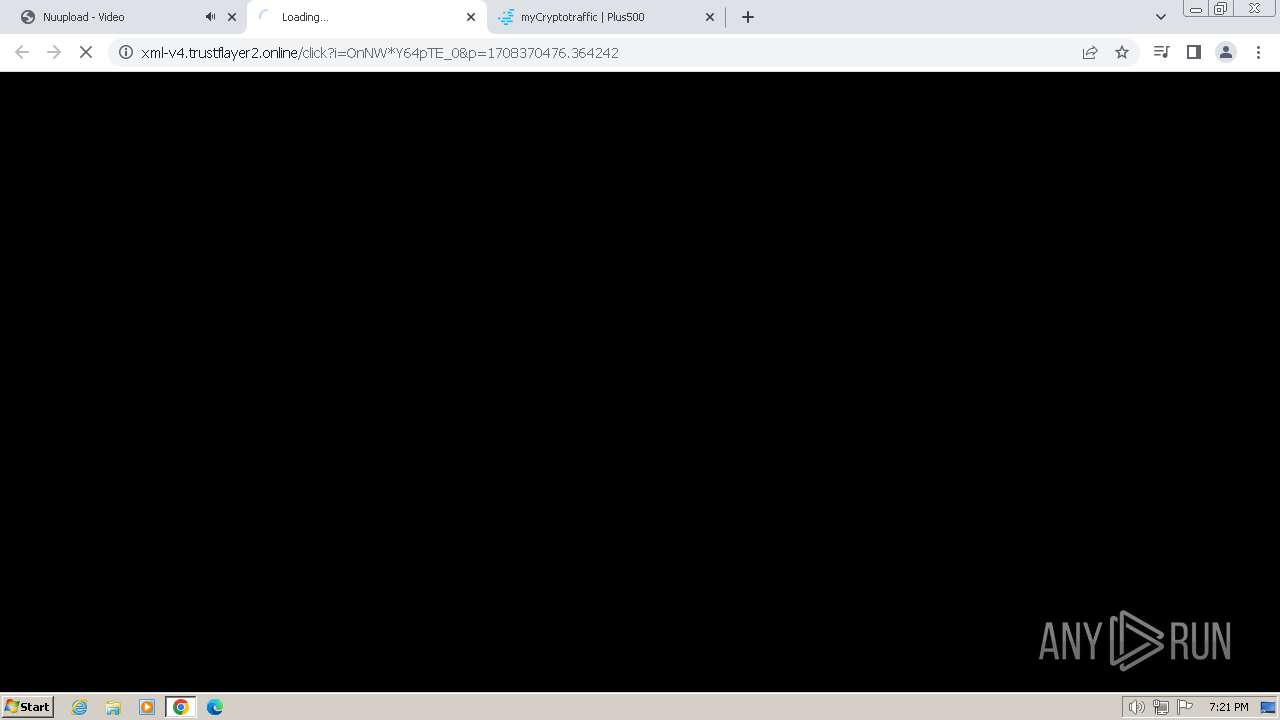The width and height of the screenshot is (1280, 720).
Task: Stop loading the page
Action: (86, 52)
